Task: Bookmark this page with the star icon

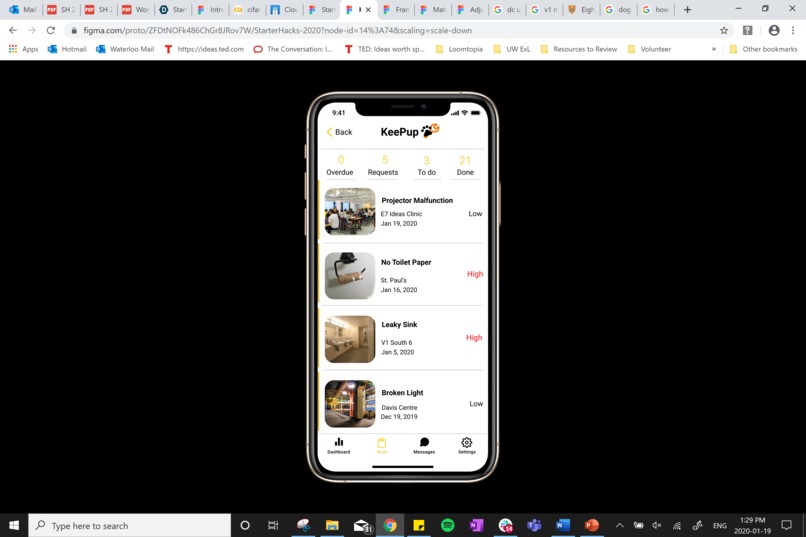Action: [x=724, y=30]
